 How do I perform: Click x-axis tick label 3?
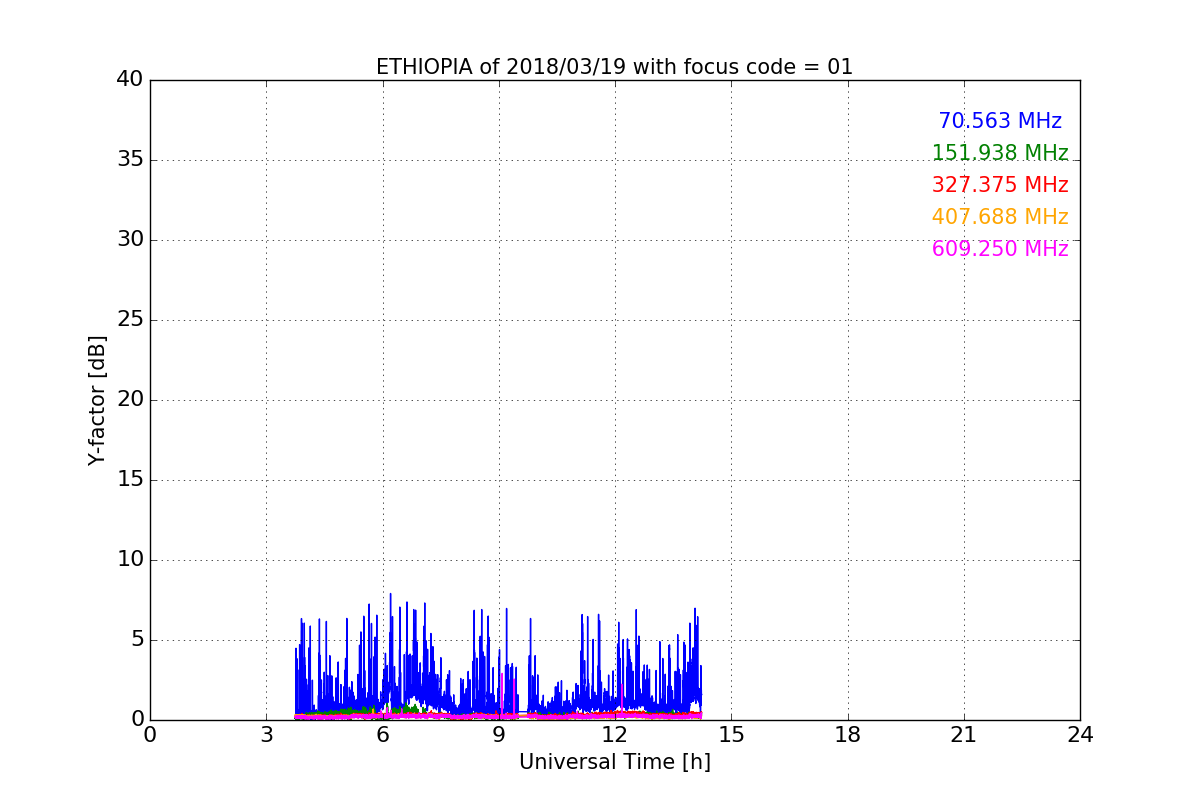click(x=266, y=735)
